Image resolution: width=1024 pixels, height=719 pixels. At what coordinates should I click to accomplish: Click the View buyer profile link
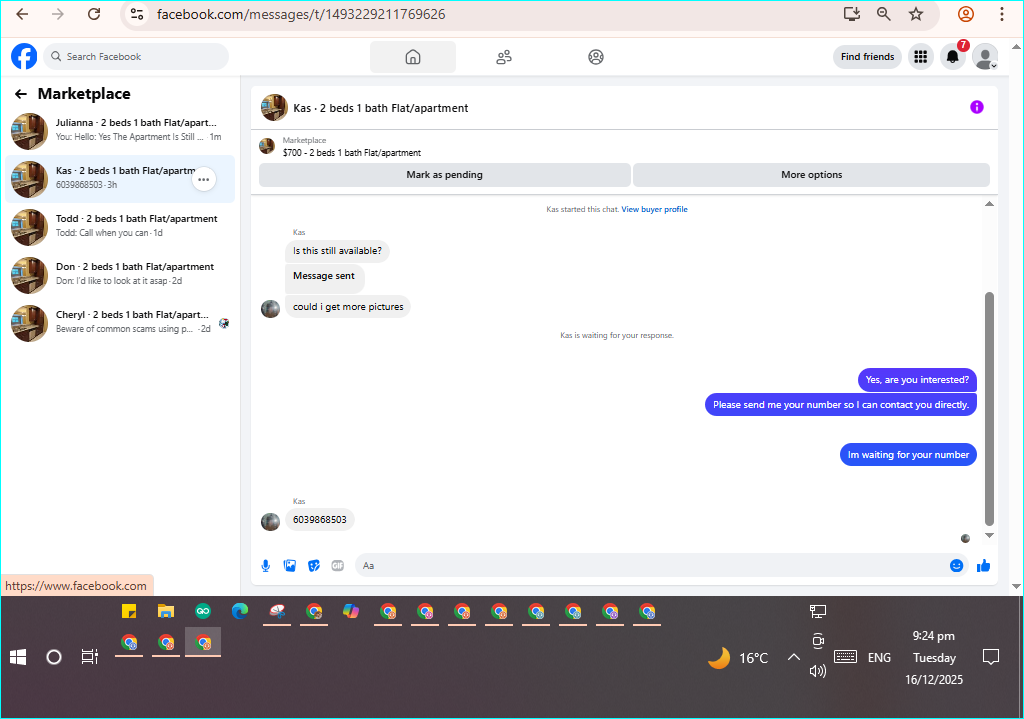coord(654,210)
